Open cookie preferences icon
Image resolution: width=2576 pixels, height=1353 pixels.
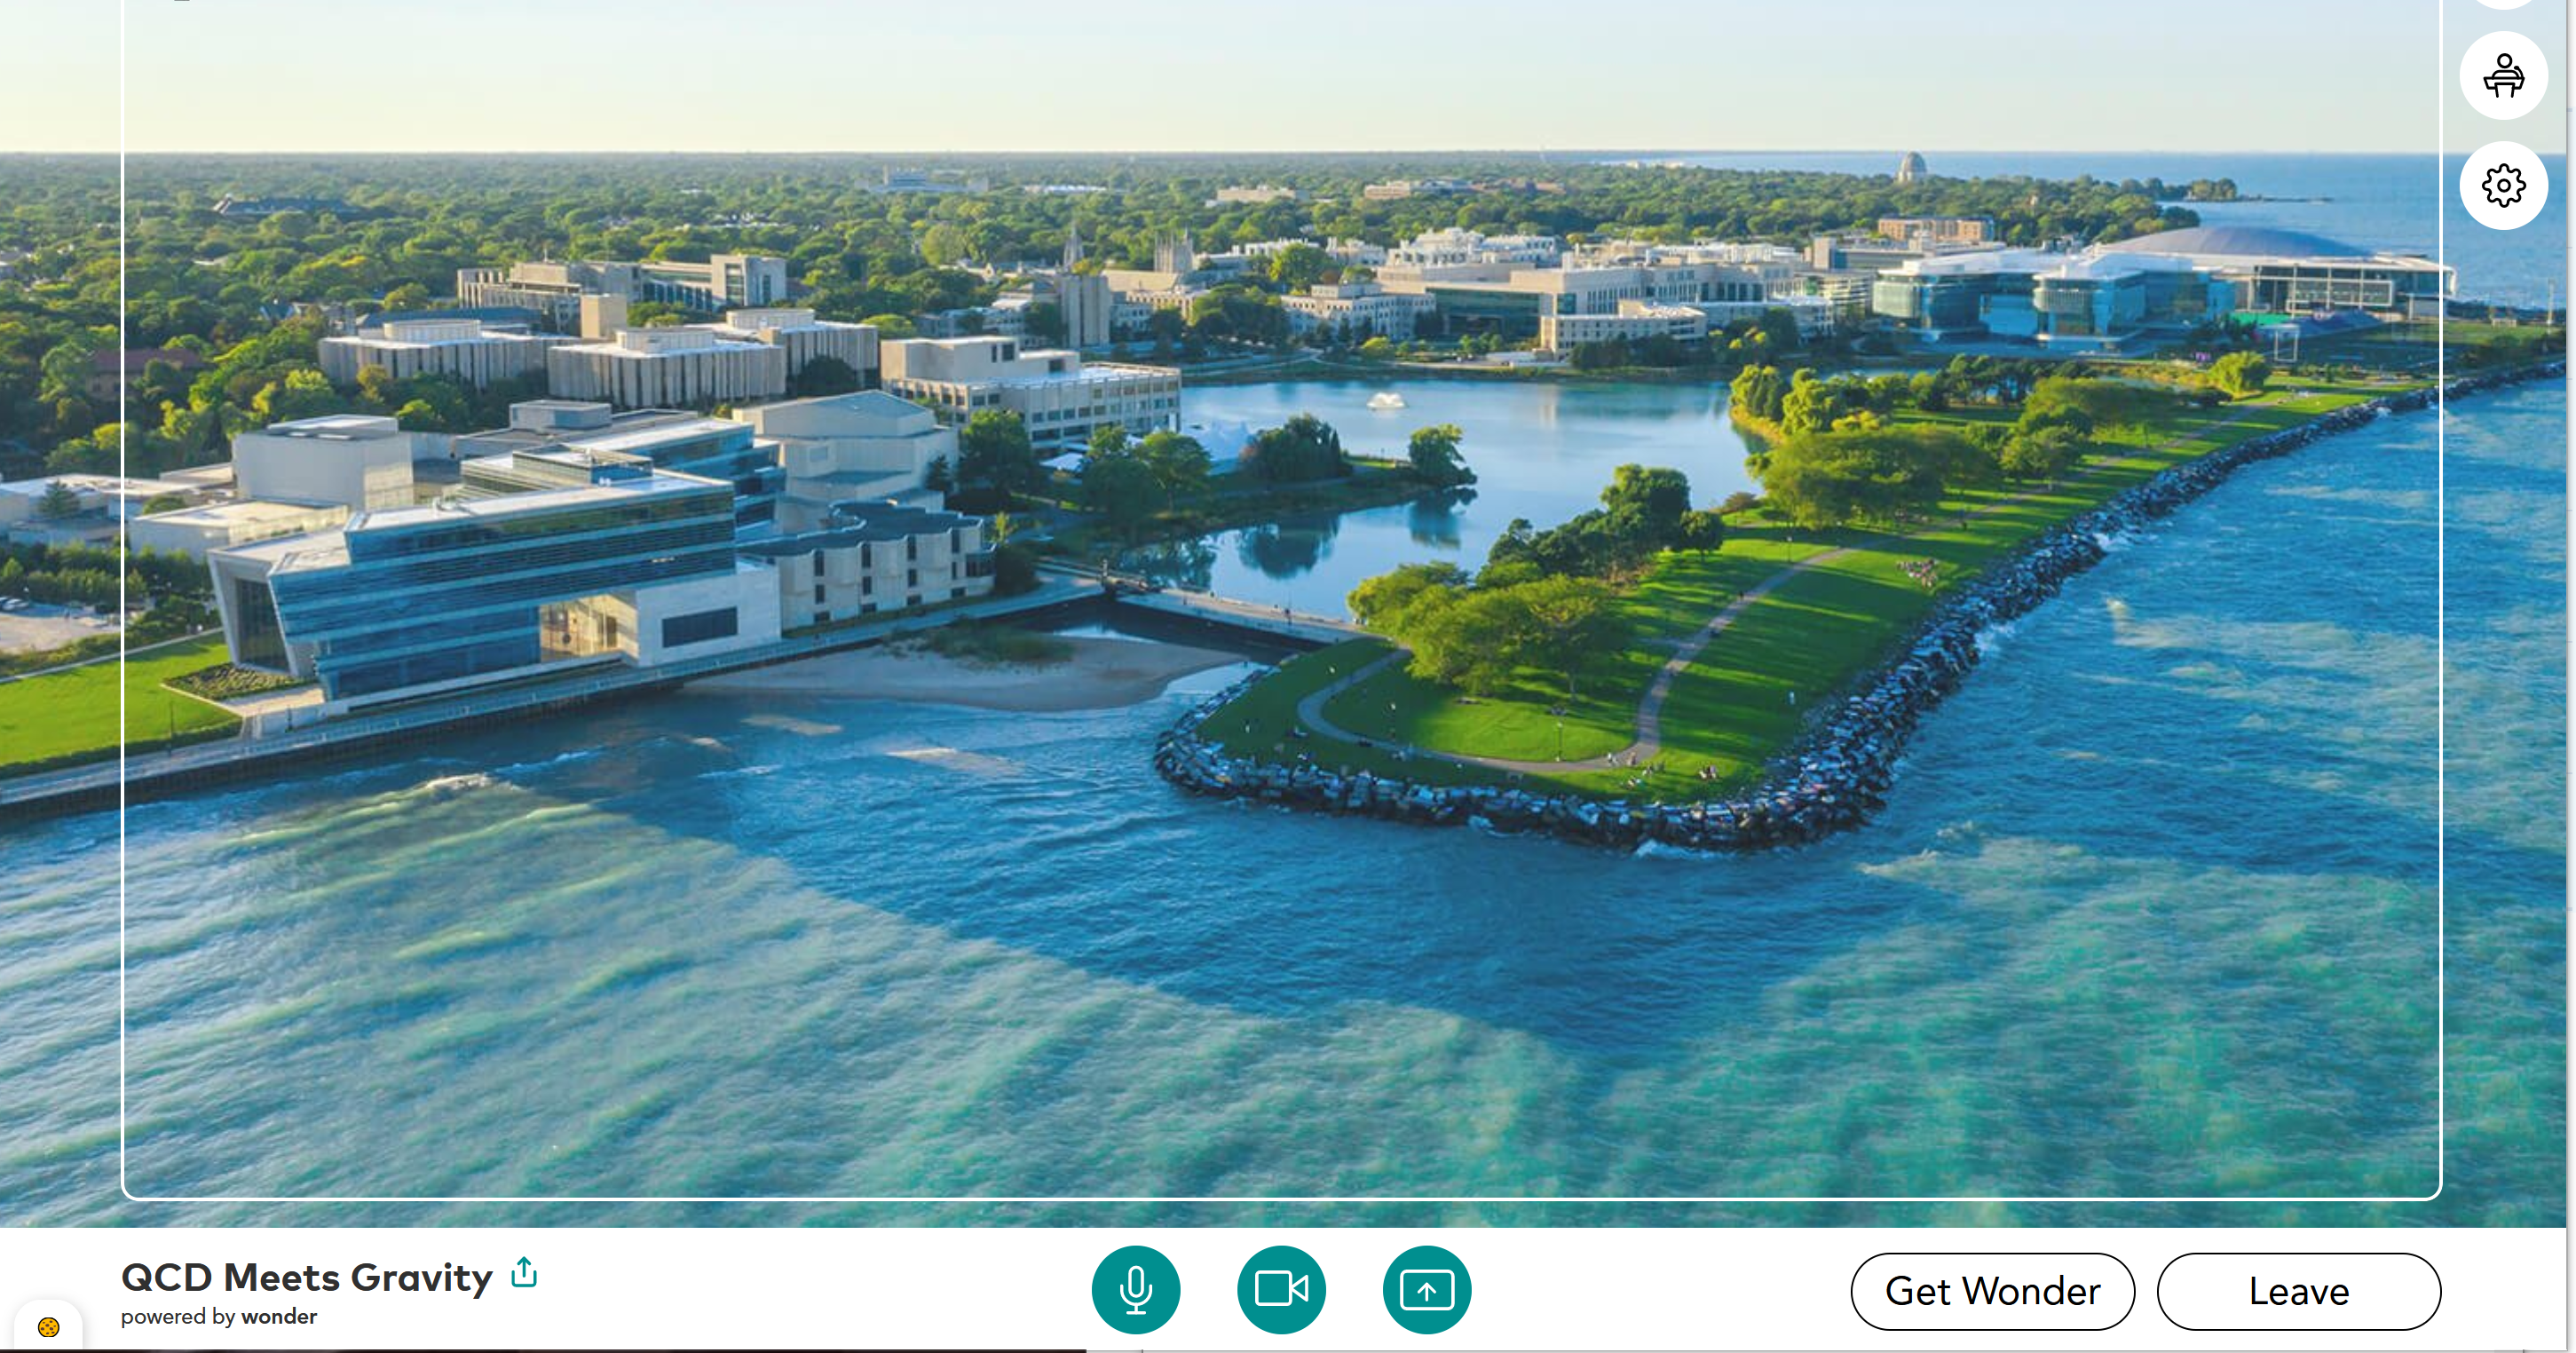pos(48,1327)
